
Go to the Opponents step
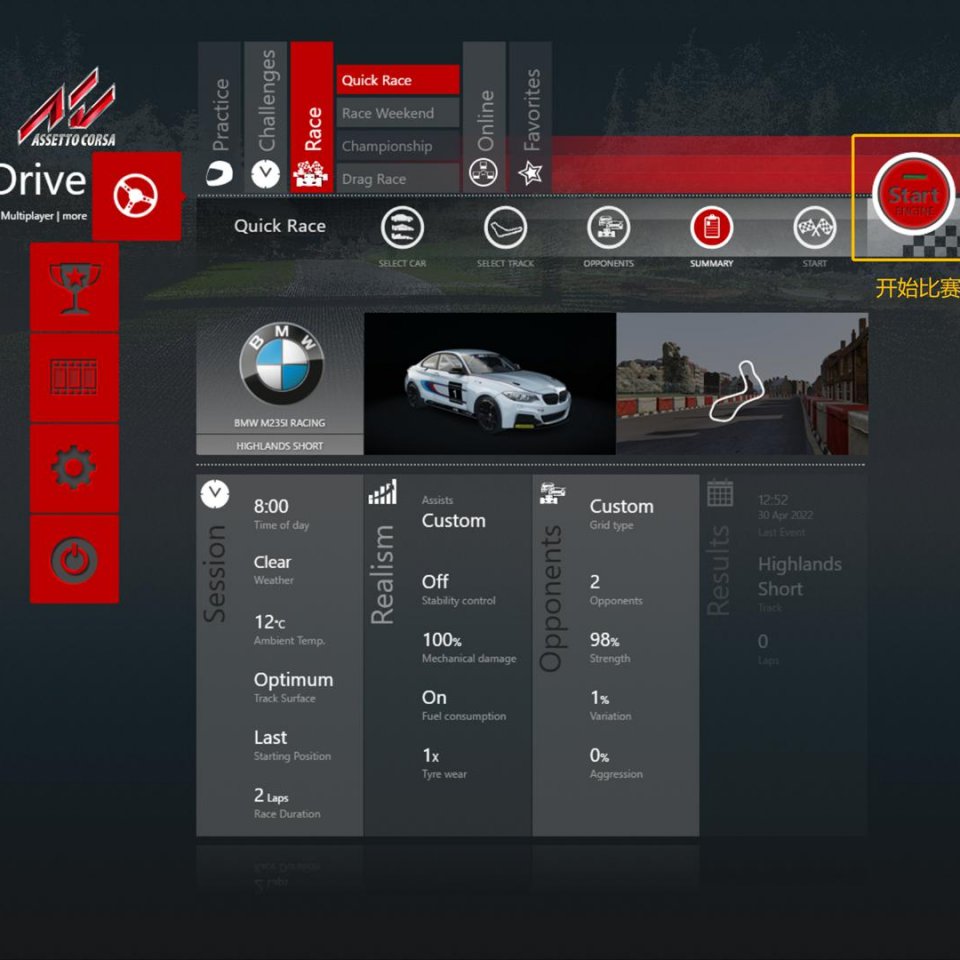pos(609,228)
